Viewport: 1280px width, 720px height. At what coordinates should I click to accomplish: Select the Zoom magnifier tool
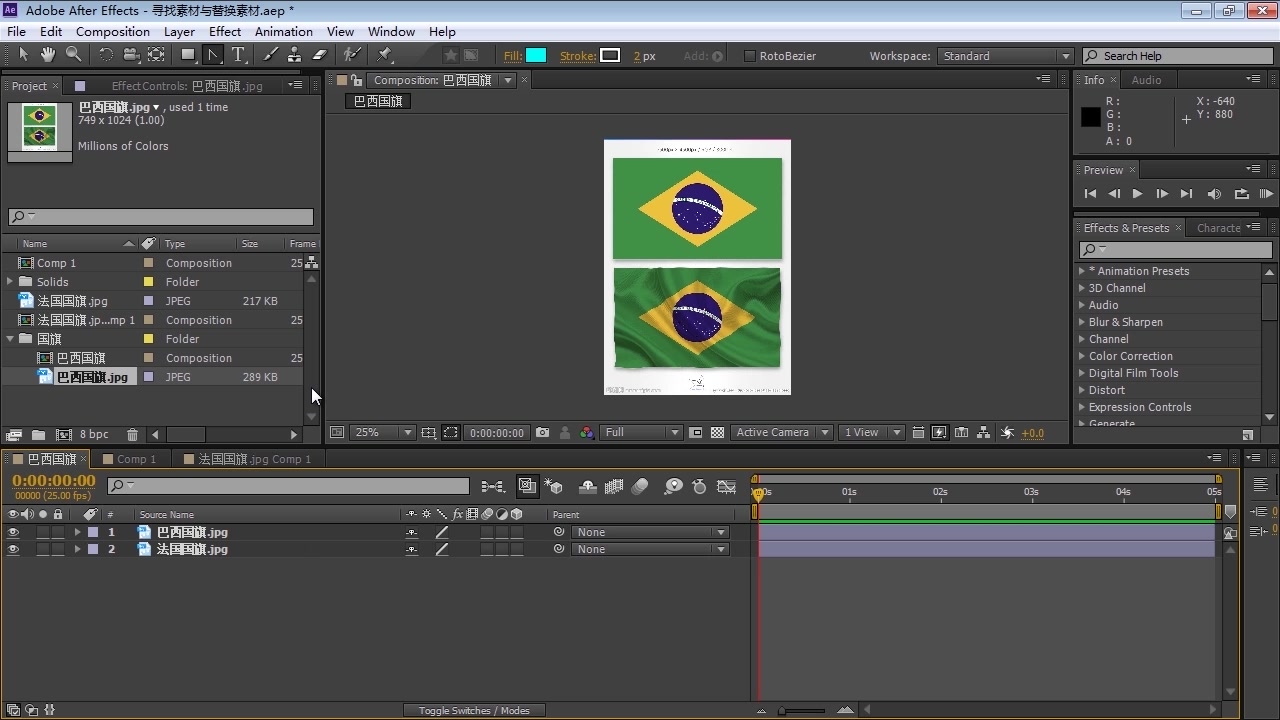pyautogui.click(x=73, y=55)
